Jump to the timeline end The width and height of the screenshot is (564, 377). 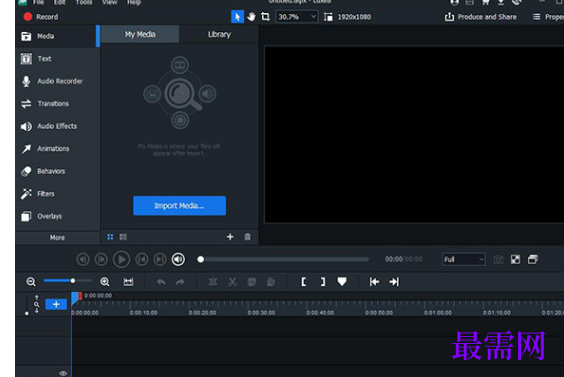point(394,282)
